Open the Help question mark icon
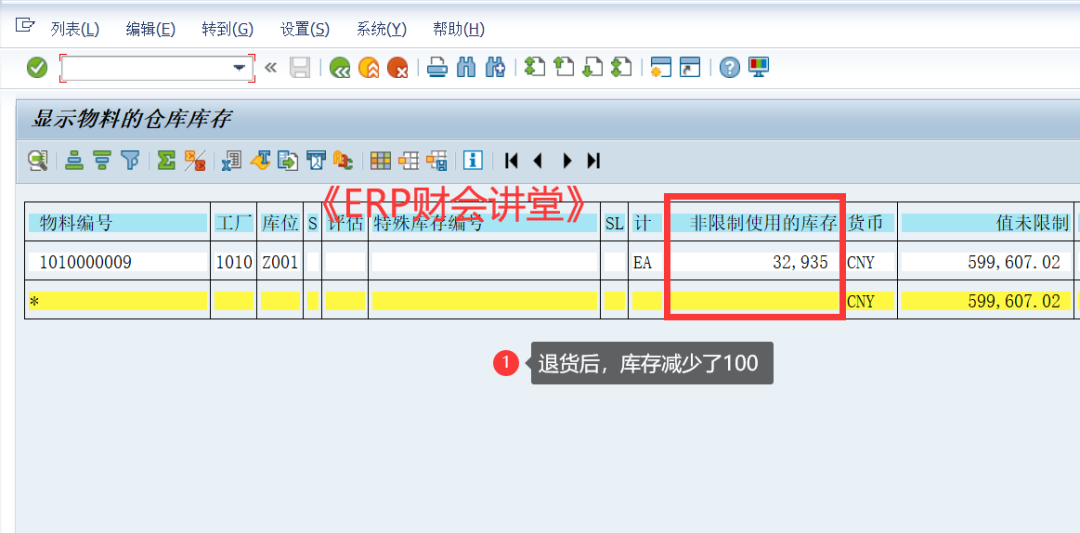Image resolution: width=1080 pixels, height=533 pixels. coord(730,68)
